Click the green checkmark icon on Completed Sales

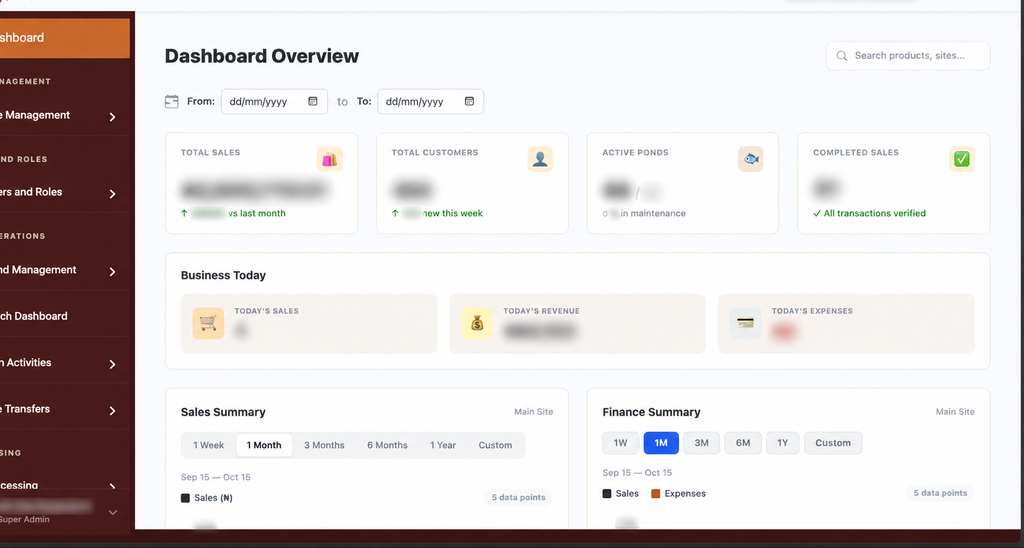tap(961, 159)
